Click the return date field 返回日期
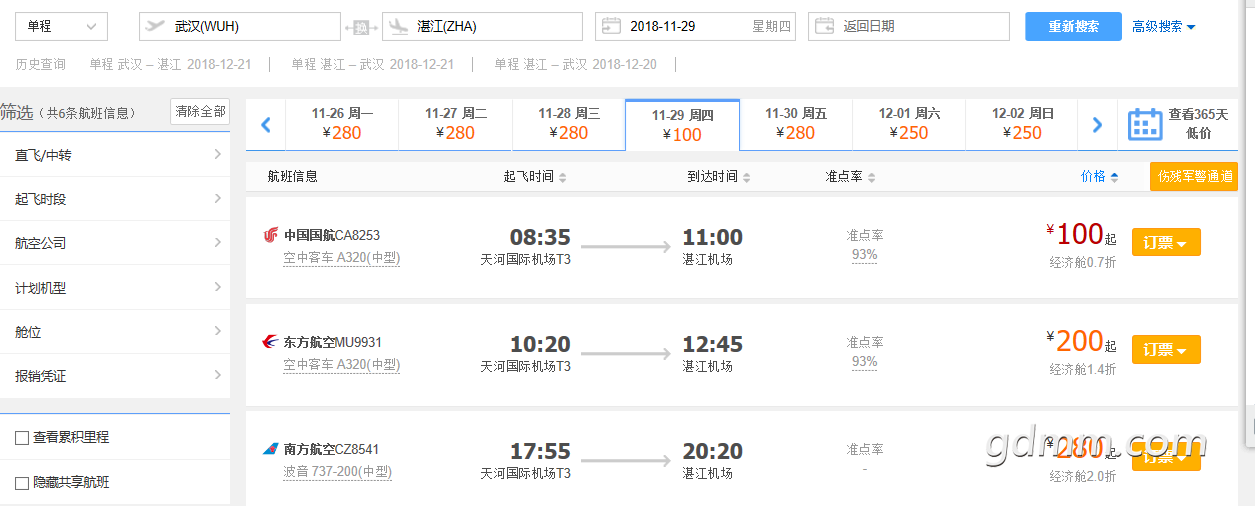 pyautogui.click(x=908, y=26)
